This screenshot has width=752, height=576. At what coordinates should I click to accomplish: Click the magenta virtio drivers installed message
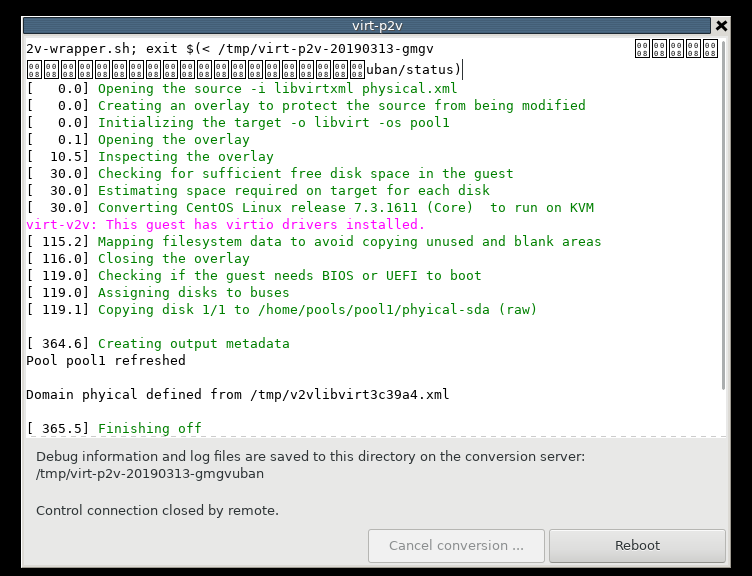coord(225,224)
